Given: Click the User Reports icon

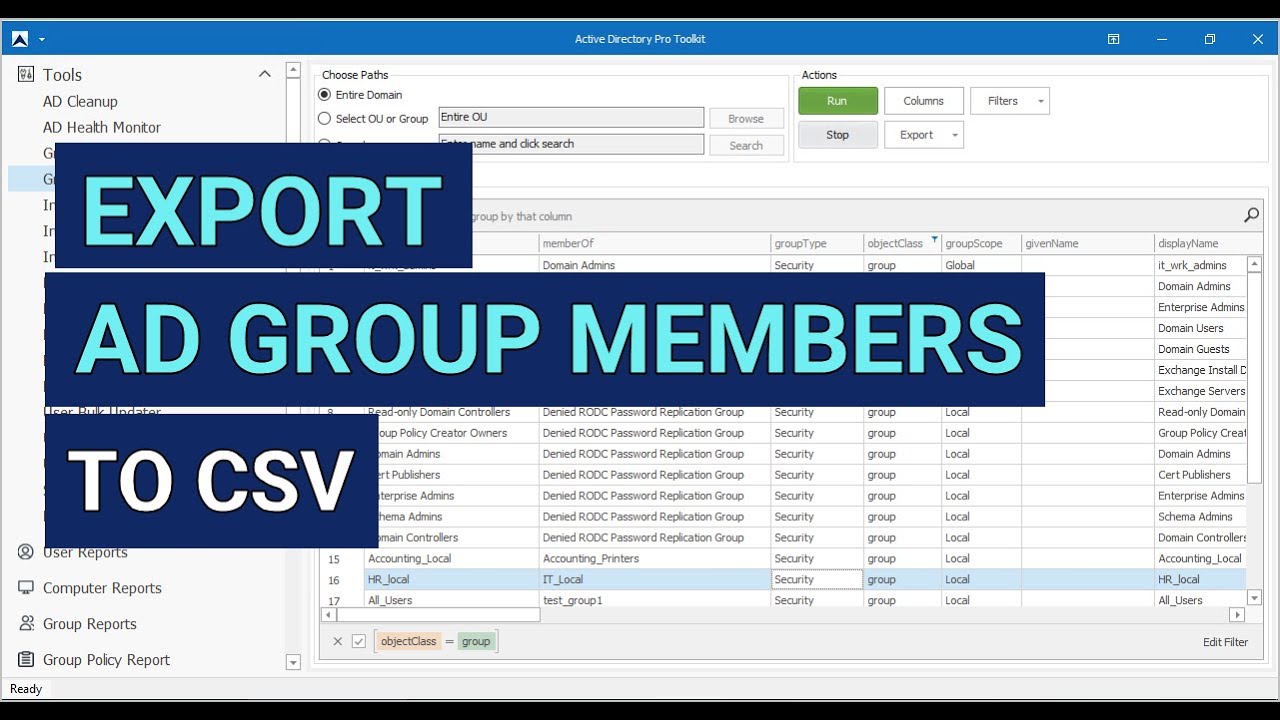Looking at the screenshot, I should [26, 552].
